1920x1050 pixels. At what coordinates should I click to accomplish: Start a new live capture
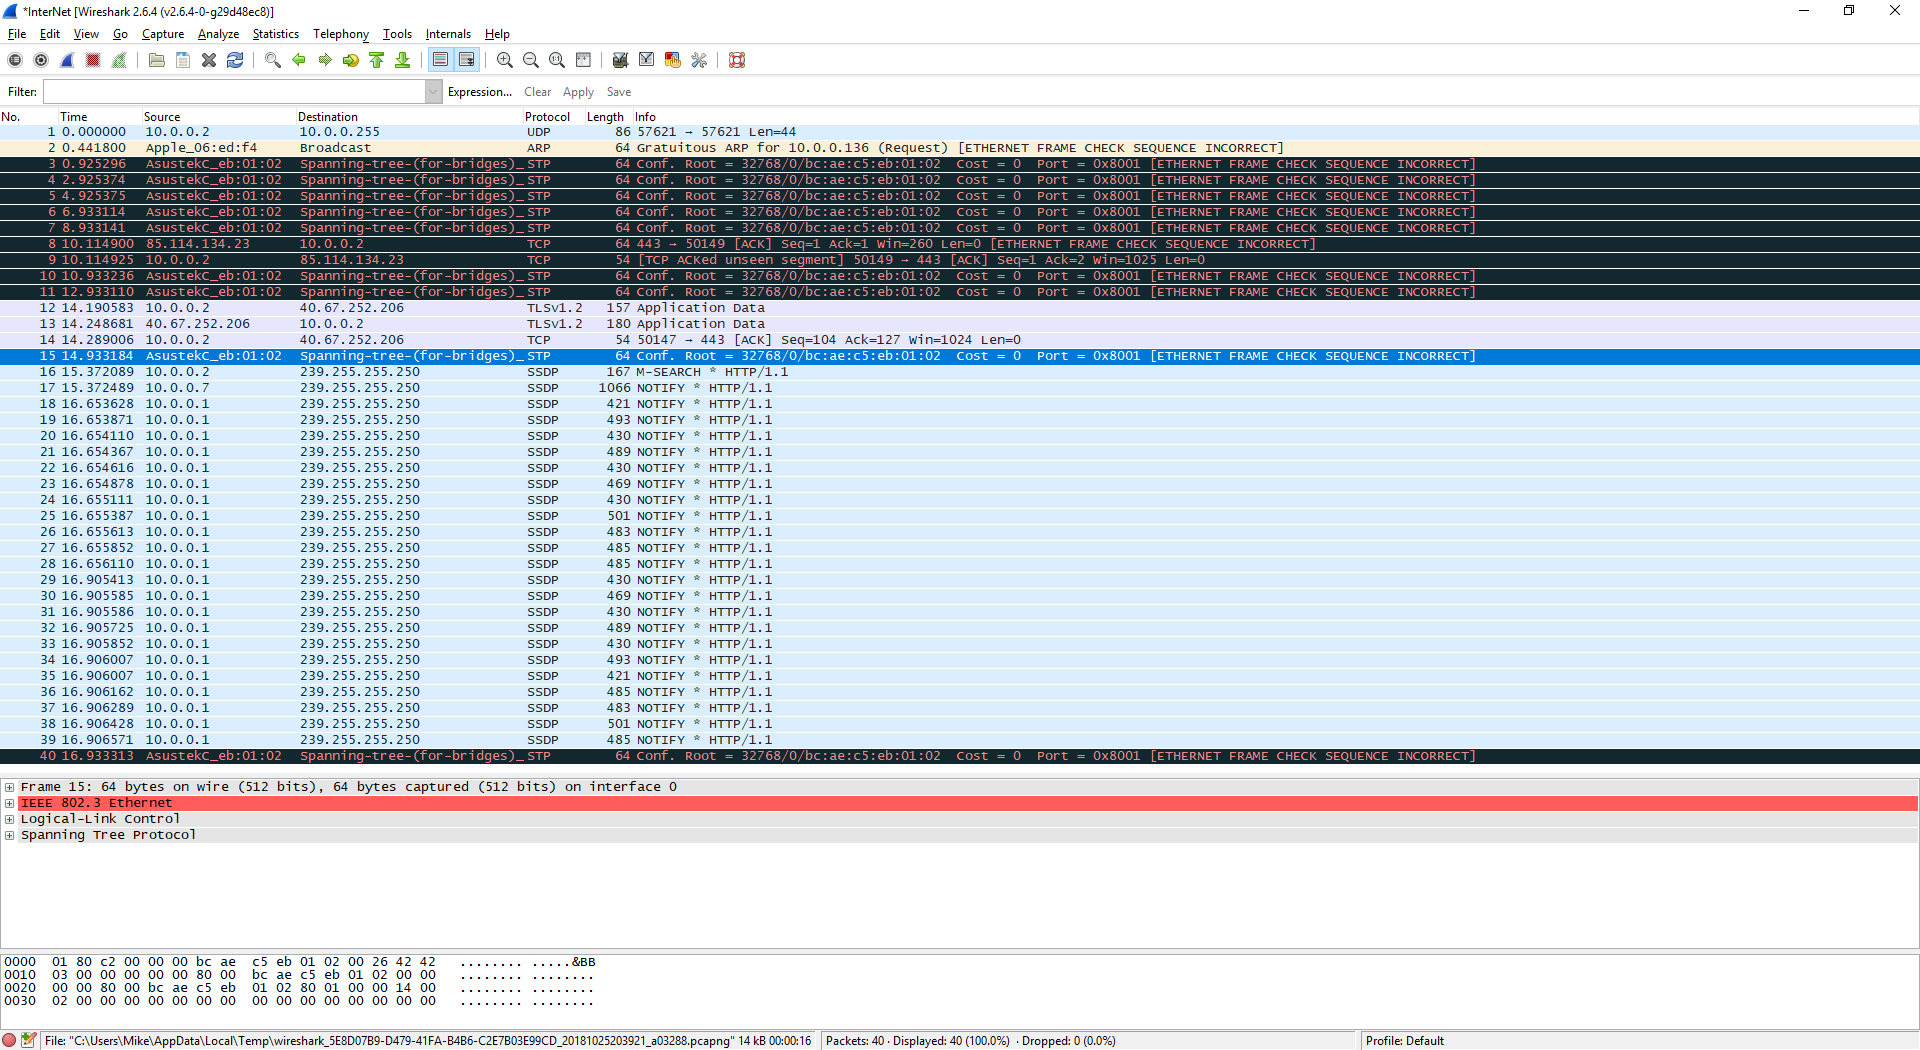[67, 60]
